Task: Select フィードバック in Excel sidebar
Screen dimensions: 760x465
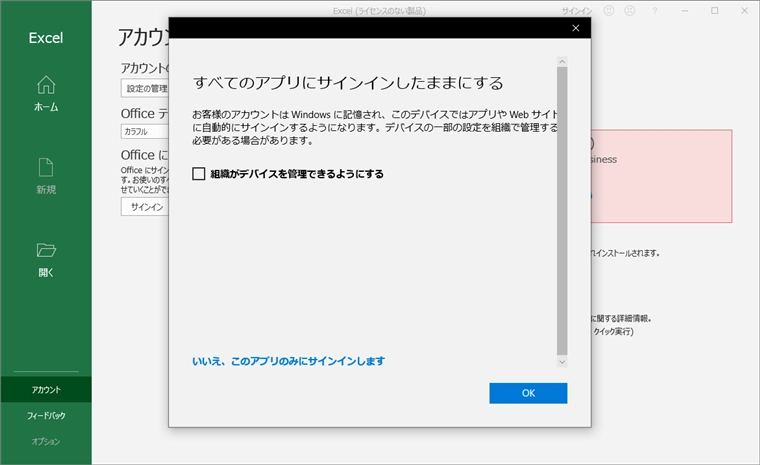Action: pos(46,416)
